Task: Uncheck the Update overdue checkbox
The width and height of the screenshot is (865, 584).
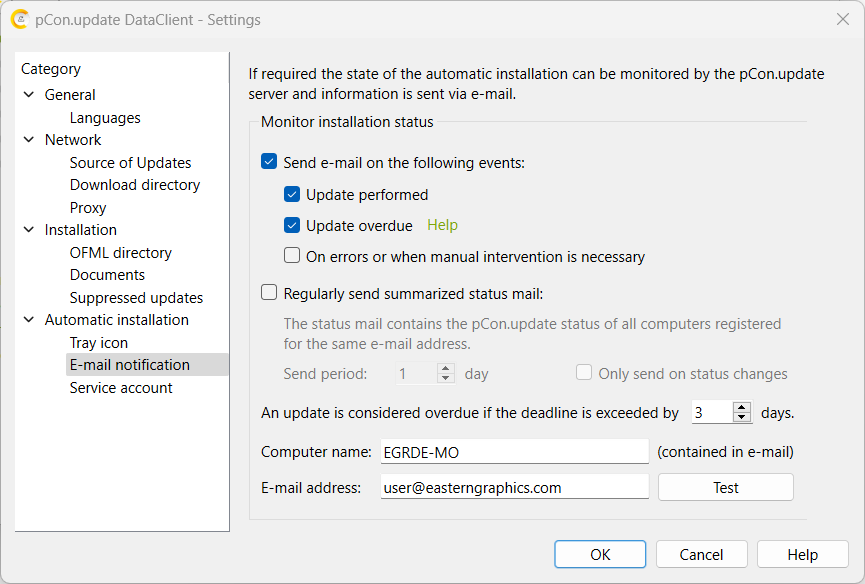Action: point(292,225)
